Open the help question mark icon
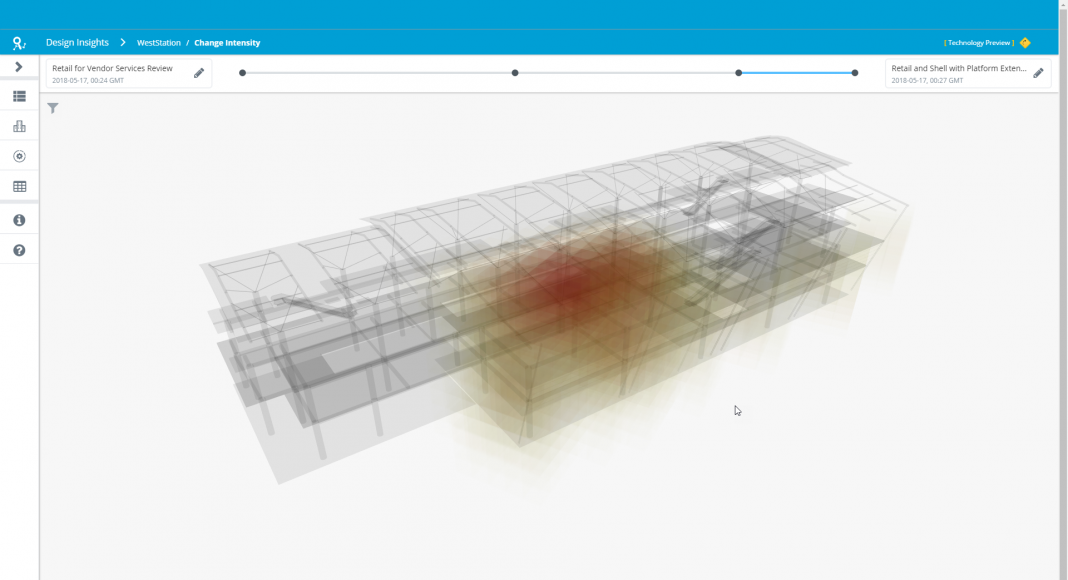The height and width of the screenshot is (580, 1068). [19, 251]
